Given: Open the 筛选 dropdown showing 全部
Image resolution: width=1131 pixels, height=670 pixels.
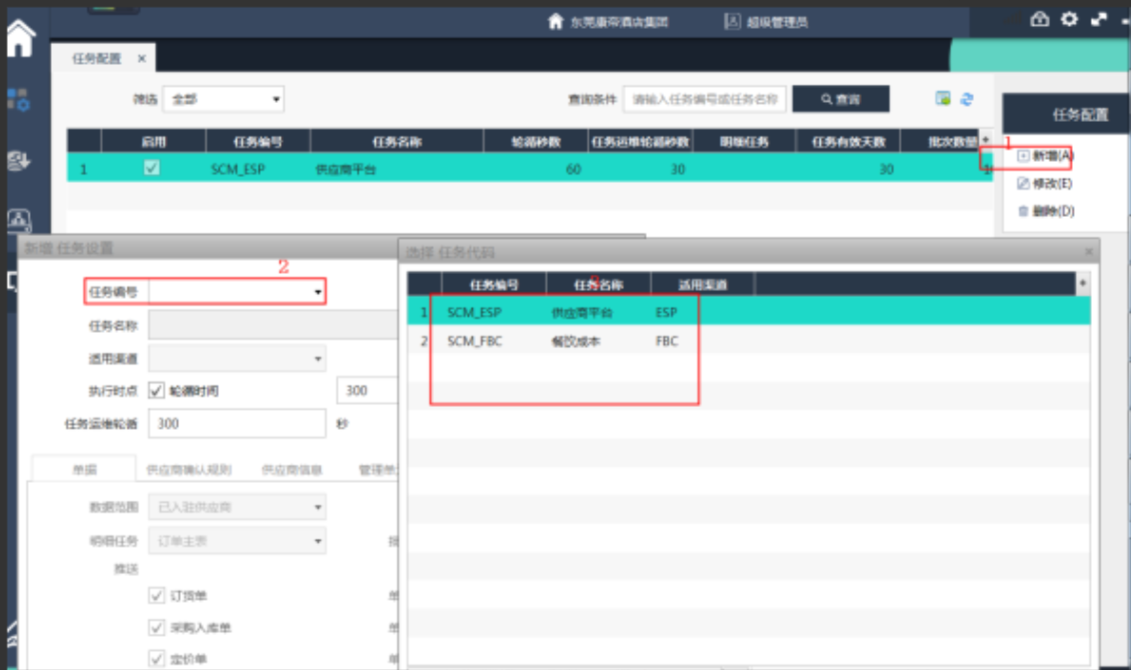Looking at the screenshot, I should click(x=223, y=99).
